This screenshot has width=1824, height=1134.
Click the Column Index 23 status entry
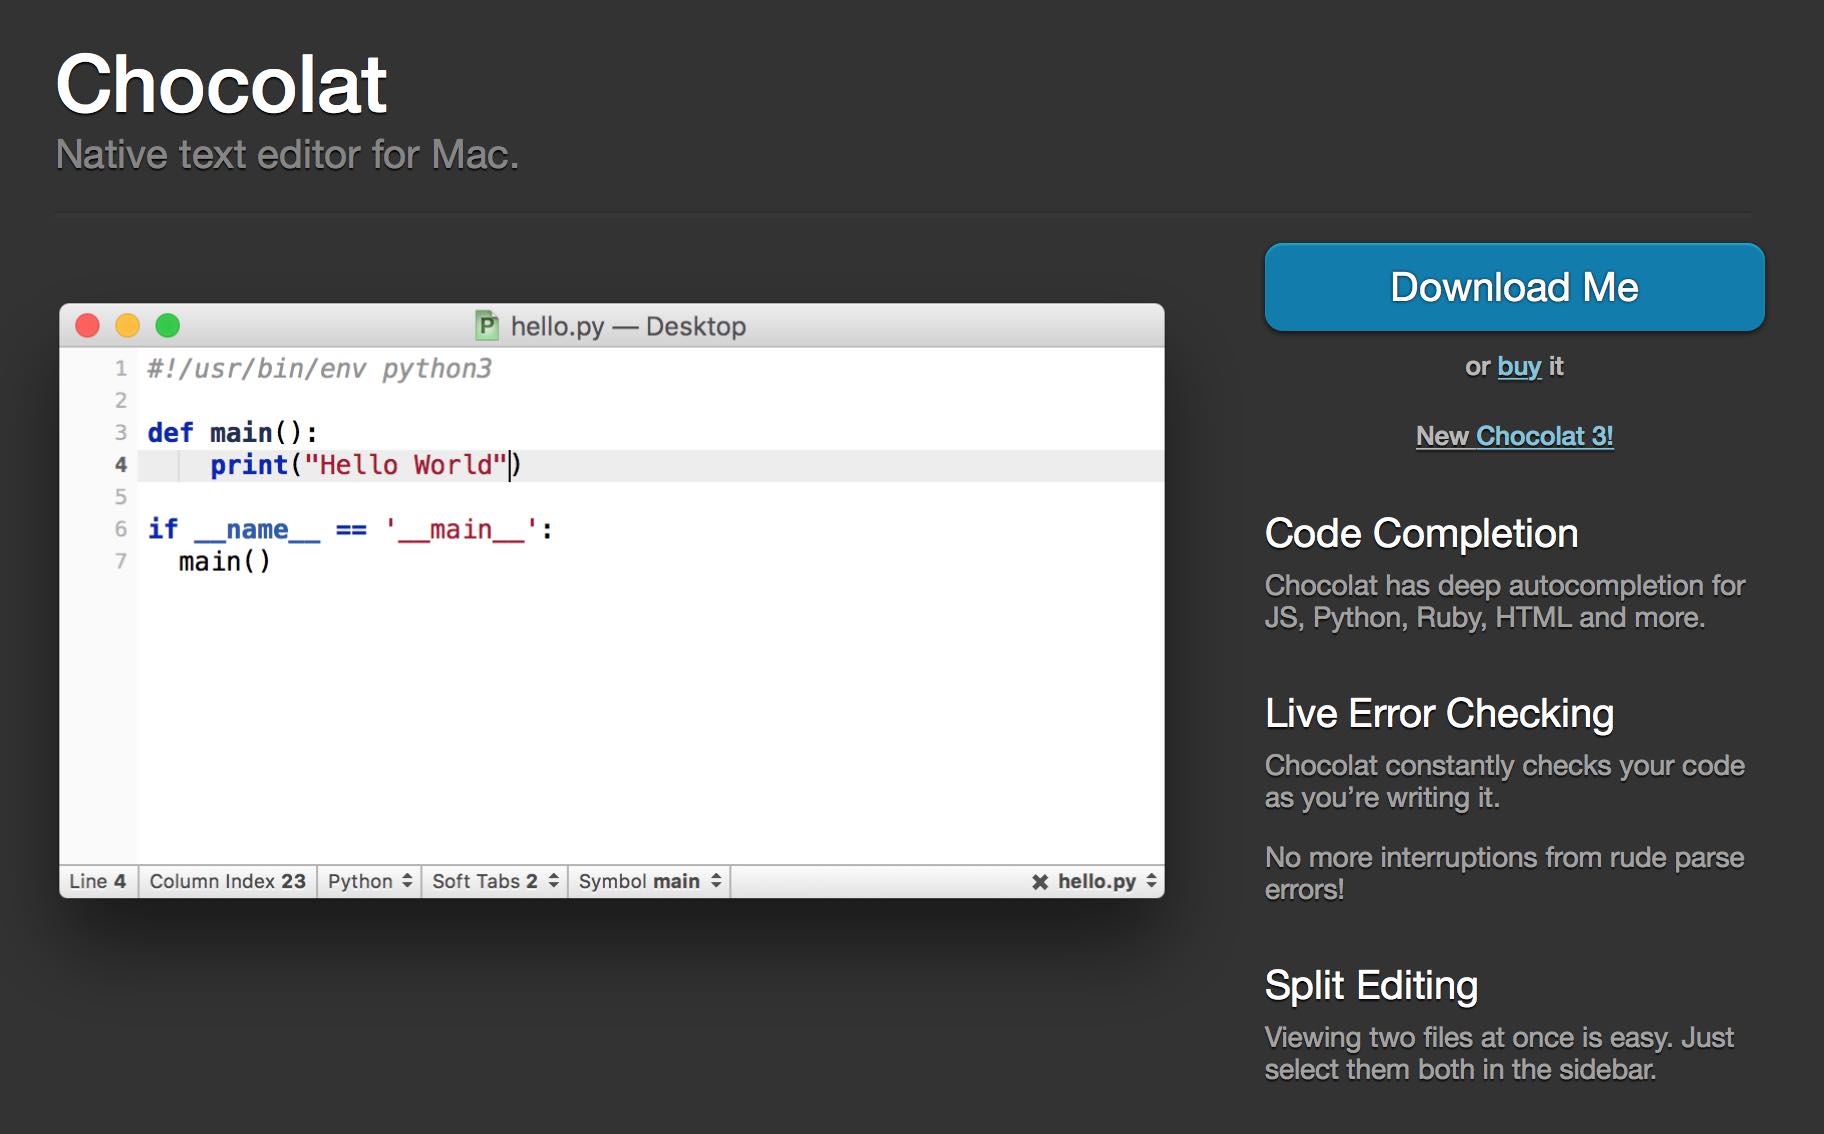click(x=228, y=881)
